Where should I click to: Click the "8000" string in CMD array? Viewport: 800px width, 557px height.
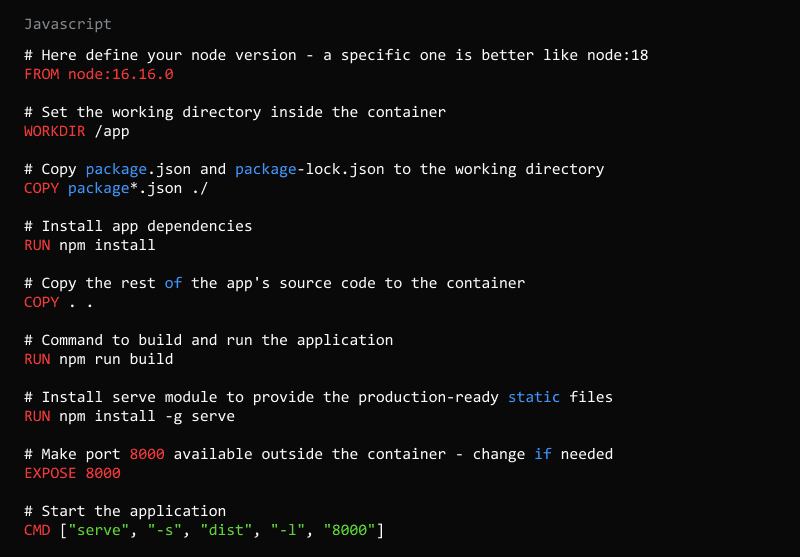(x=350, y=530)
